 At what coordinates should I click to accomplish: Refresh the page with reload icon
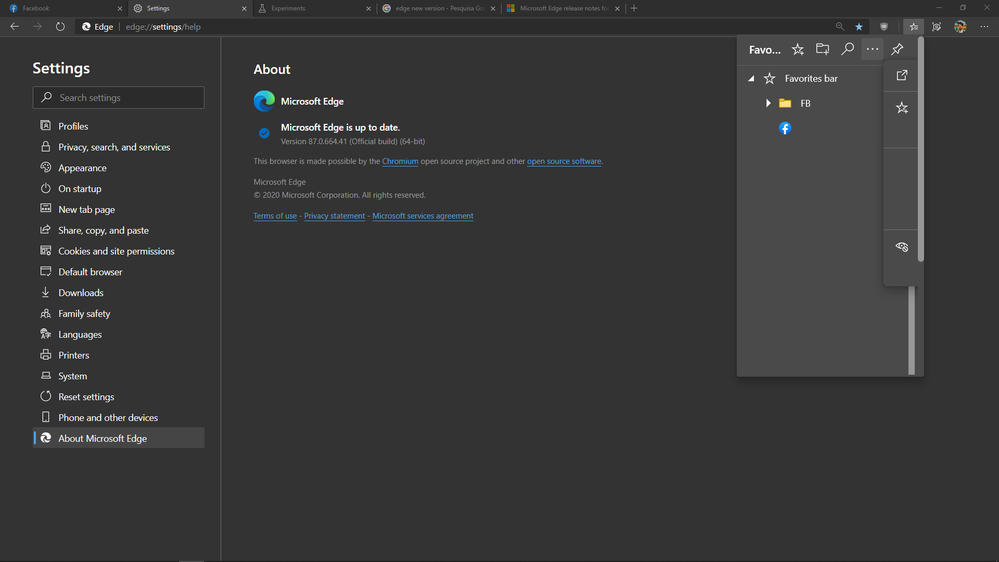click(60, 27)
